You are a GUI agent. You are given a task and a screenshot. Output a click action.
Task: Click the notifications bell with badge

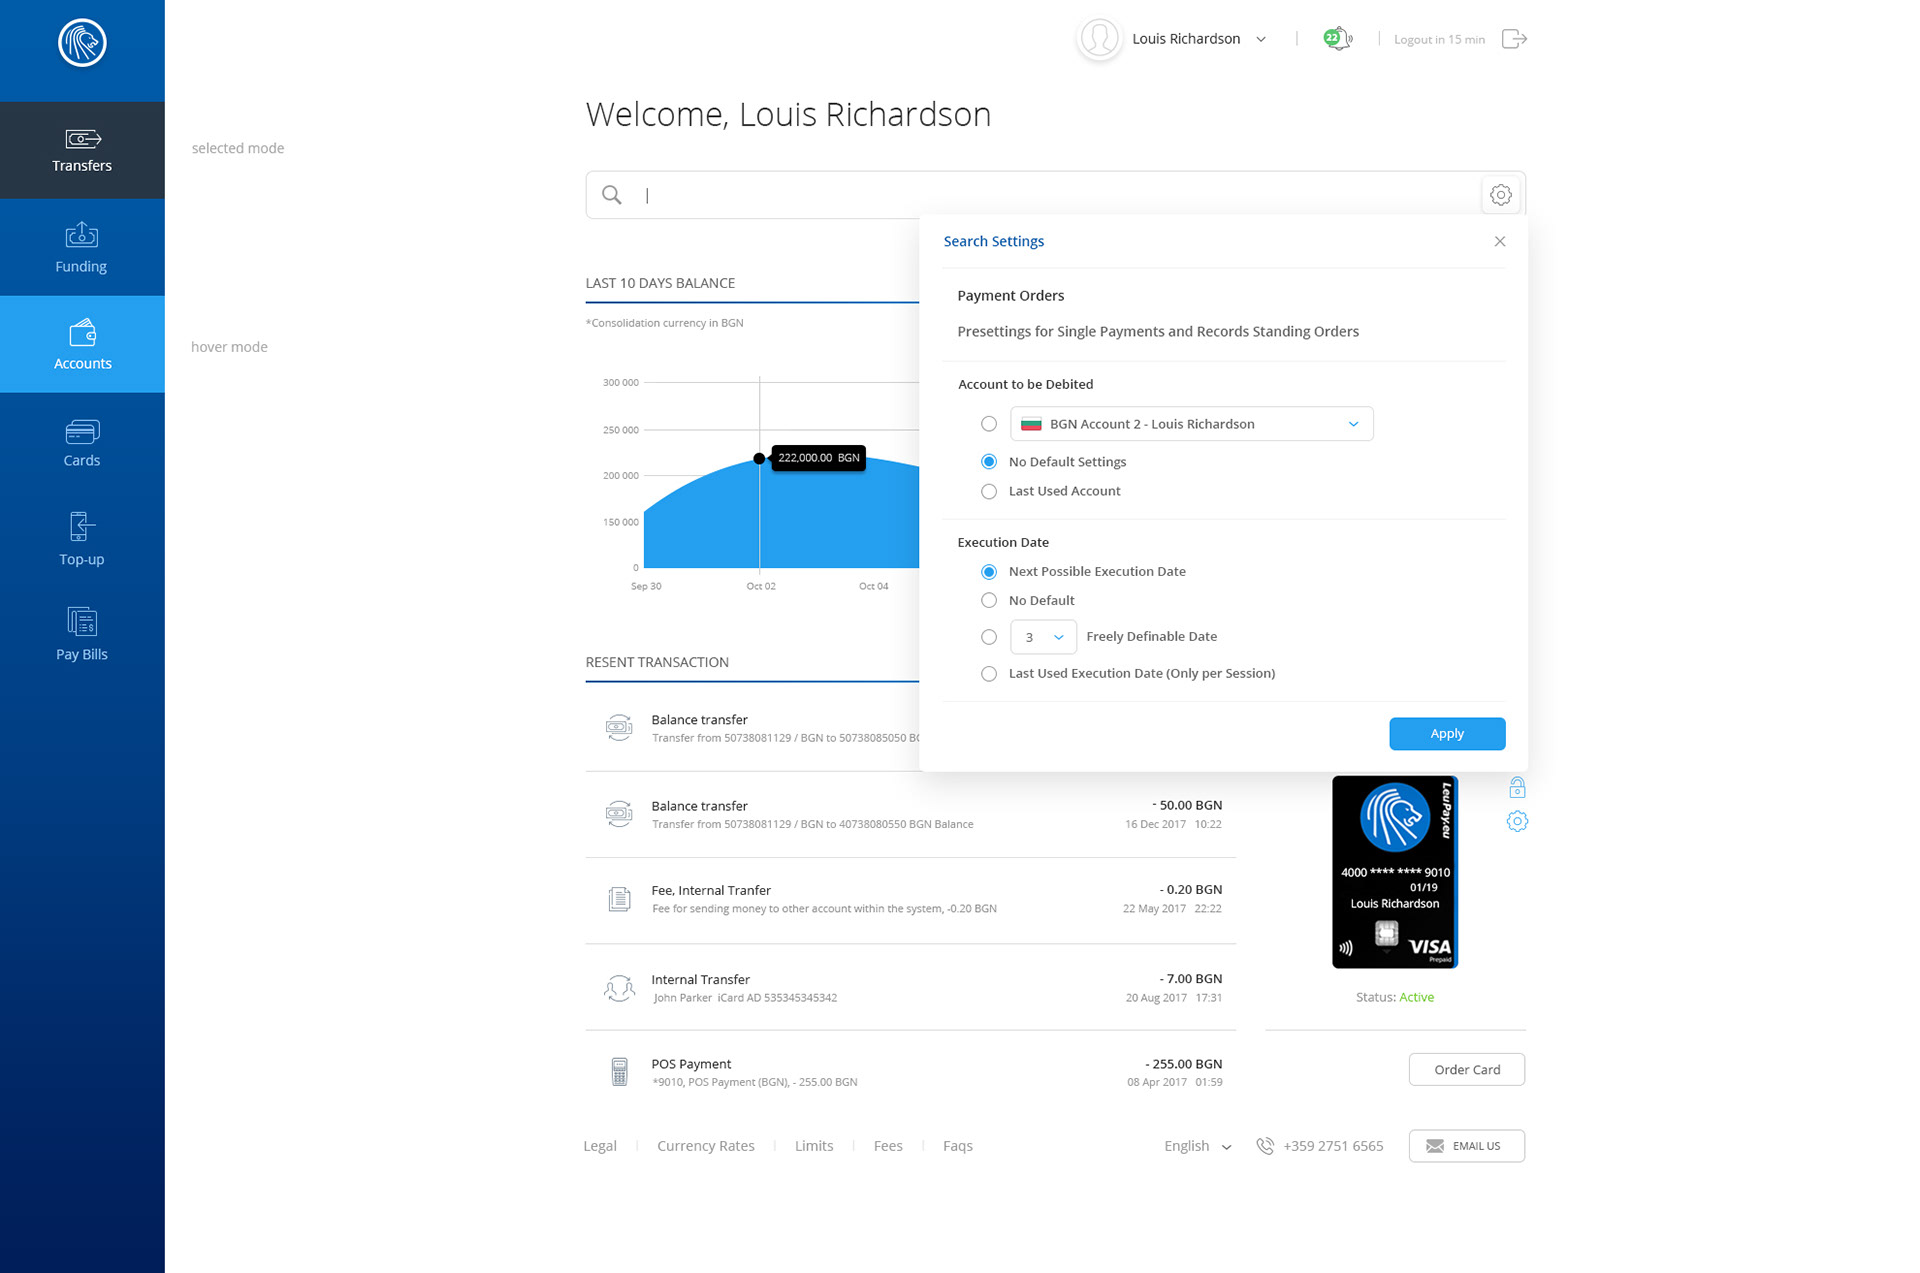pos(1337,39)
